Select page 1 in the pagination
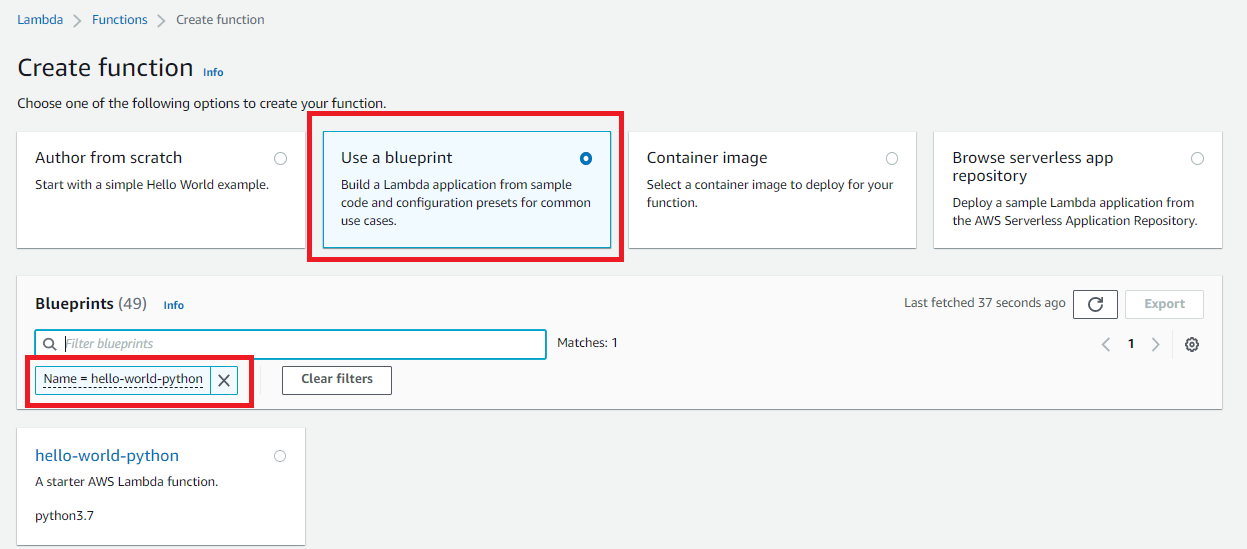The width and height of the screenshot is (1247, 549). click(x=1131, y=344)
